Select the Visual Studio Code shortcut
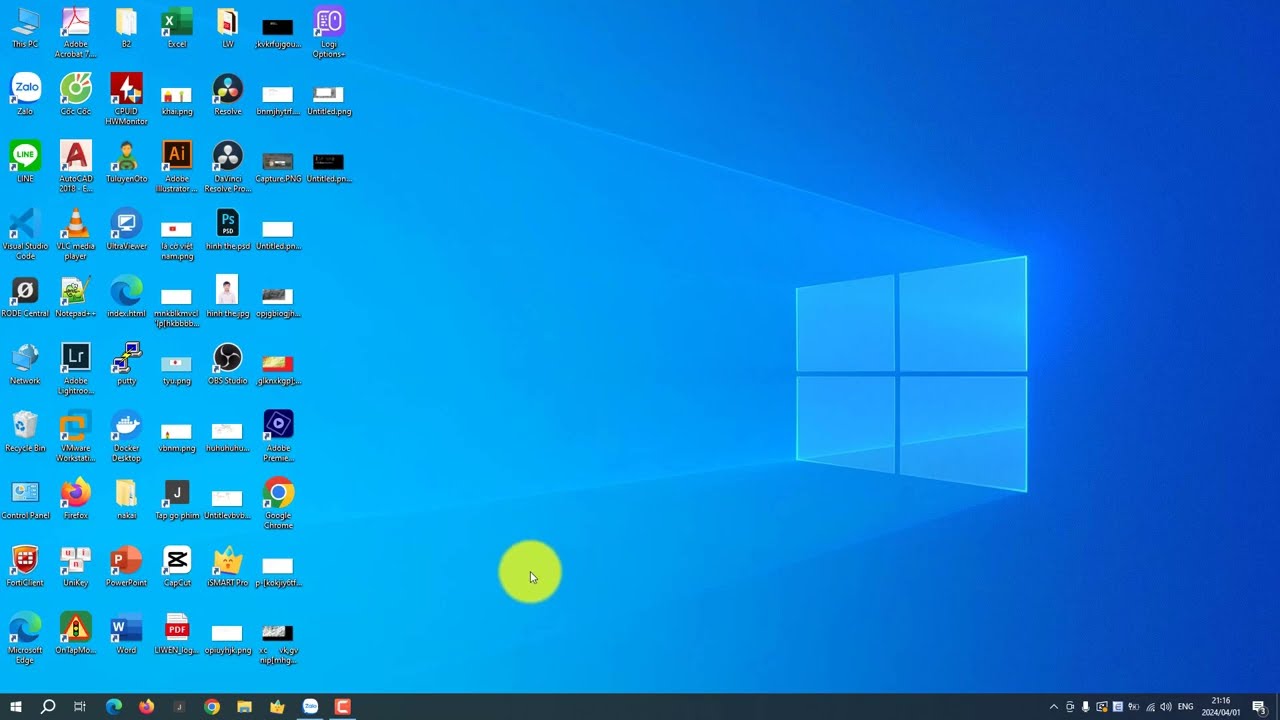1280x720 pixels. pos(25,235)
